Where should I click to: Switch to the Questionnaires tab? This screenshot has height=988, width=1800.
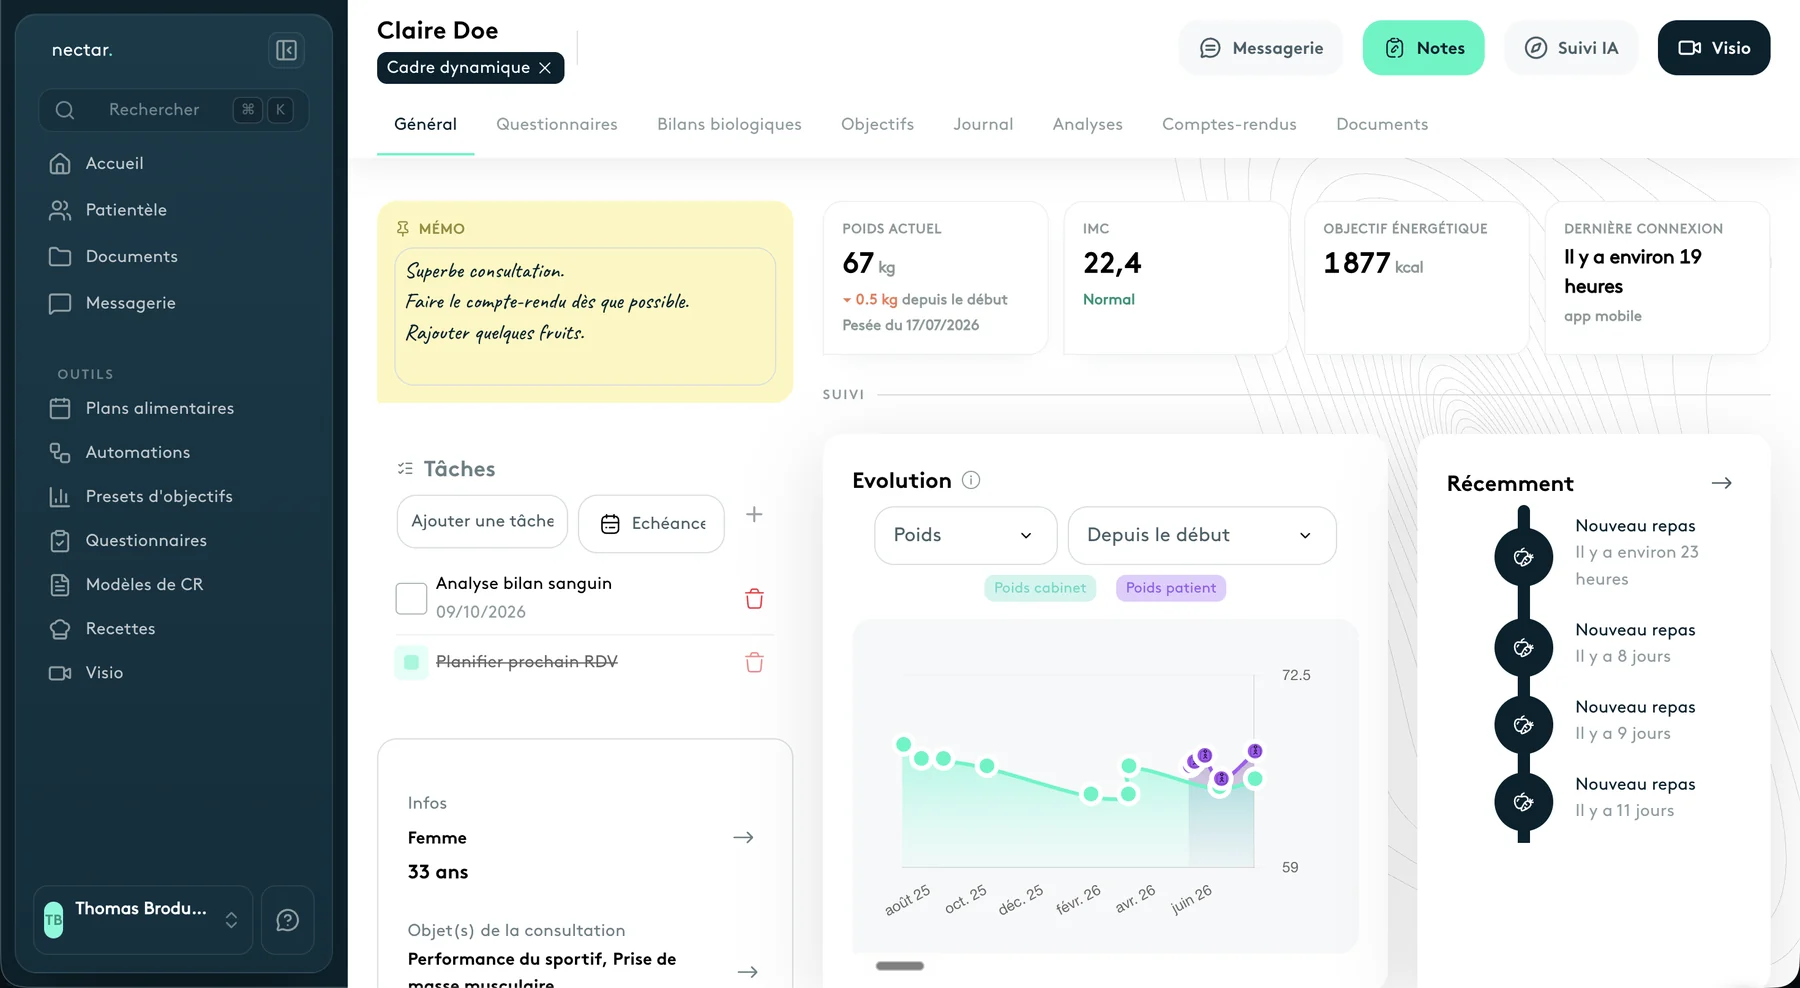tap(557, 124)
